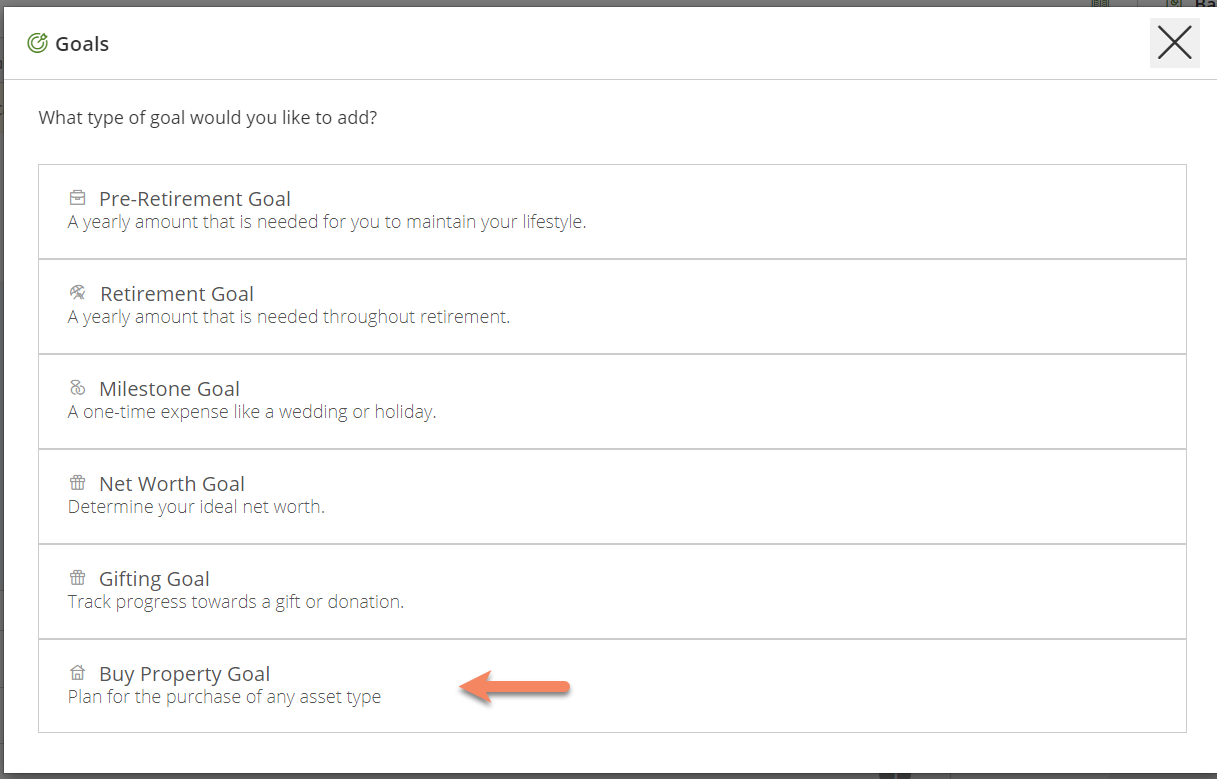
Task: Pick the Milestone Goal title
Action: click(x=170, y=389)
